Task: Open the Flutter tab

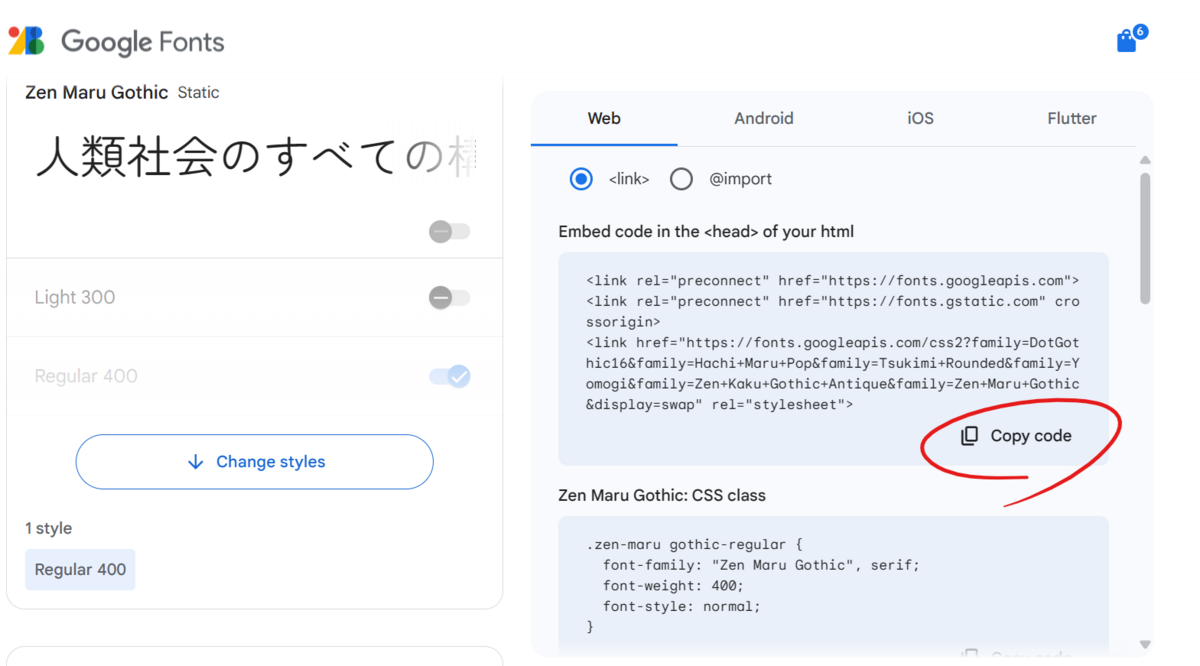Action: click(1072, 118)
